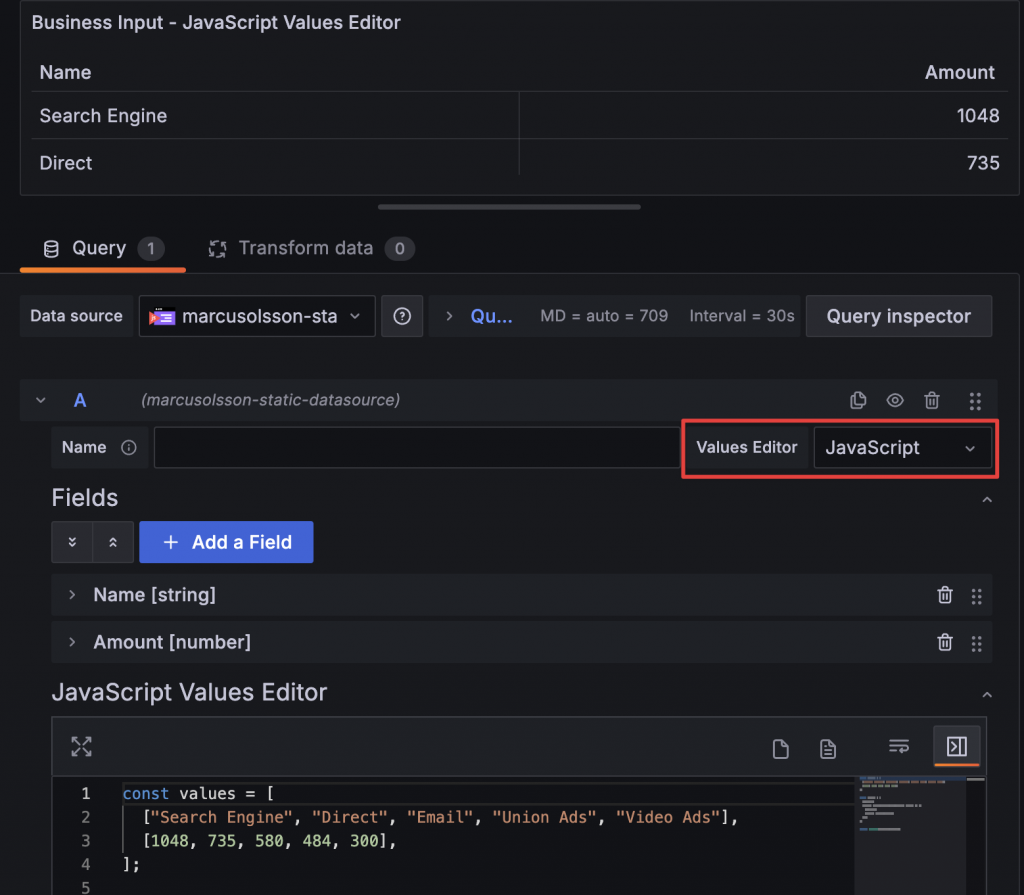The image size is (1024, 895).
Task: Open the Values Editor JavaScript dropdown
Action: tap(903, 448)
